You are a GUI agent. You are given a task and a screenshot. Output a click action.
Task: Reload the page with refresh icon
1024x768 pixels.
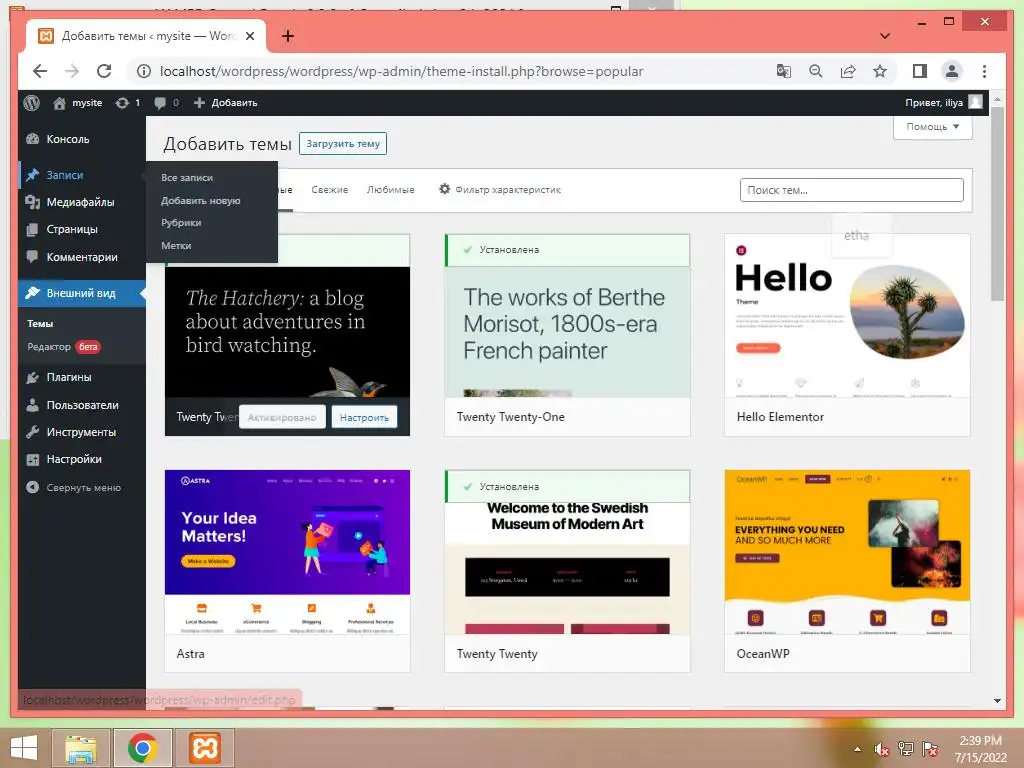point(104,71)
